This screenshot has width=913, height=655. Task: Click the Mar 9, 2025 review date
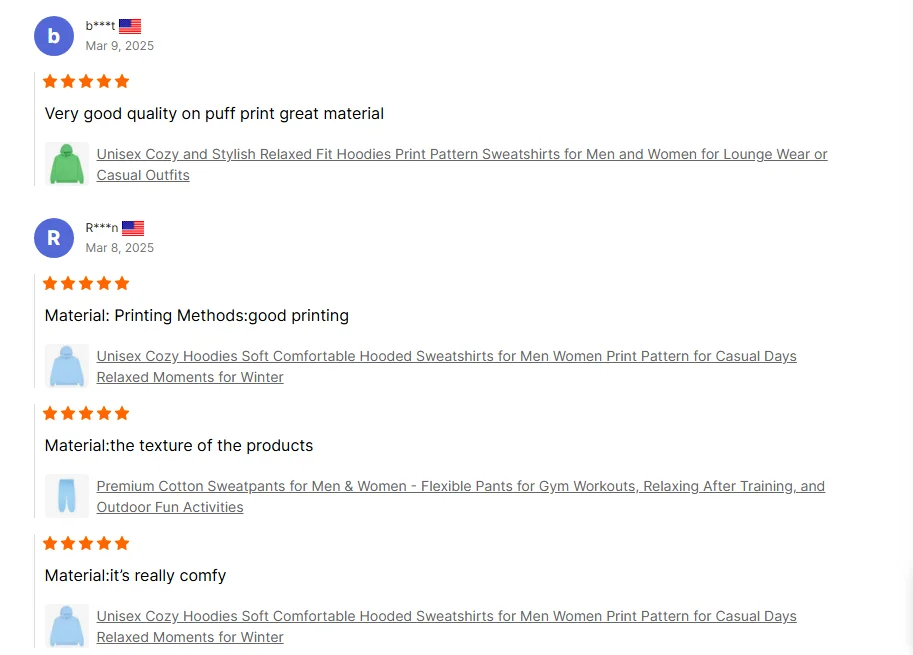119,46
